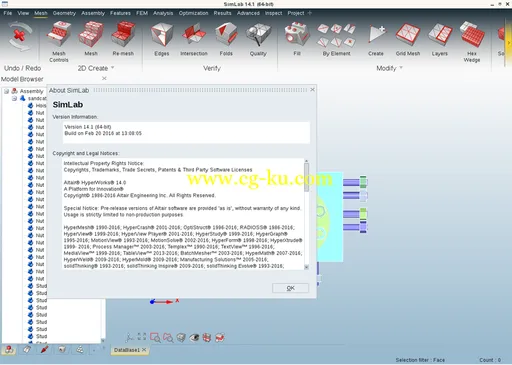Click the small cube icon in bottom panel tabs

[62, 350]
